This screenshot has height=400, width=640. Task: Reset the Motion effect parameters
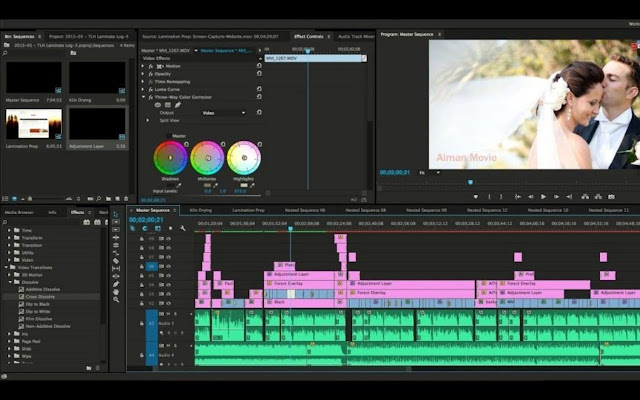[259, 66]
